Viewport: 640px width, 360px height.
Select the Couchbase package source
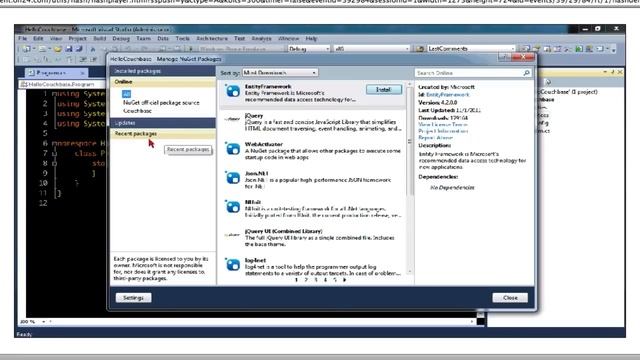(137, 111)
